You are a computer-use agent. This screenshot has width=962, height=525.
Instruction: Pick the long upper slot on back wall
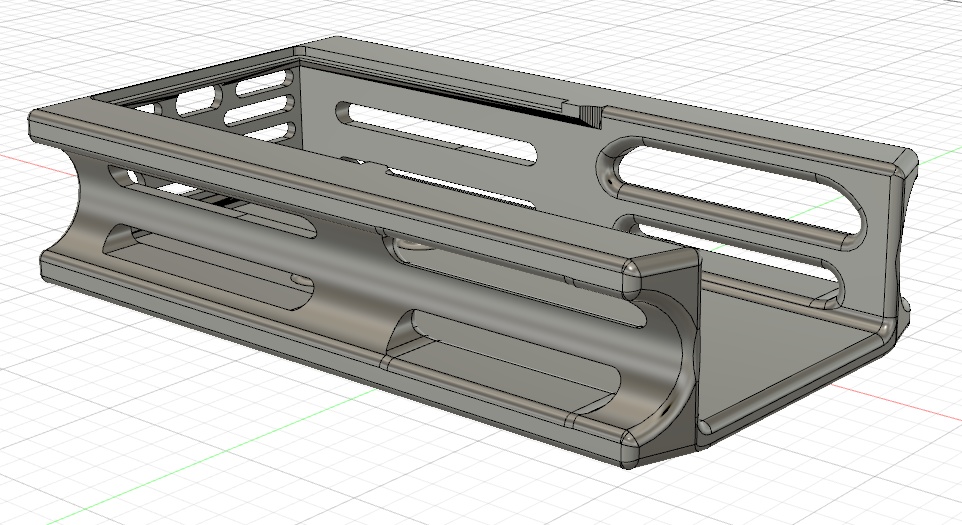[x=436, y=132]
